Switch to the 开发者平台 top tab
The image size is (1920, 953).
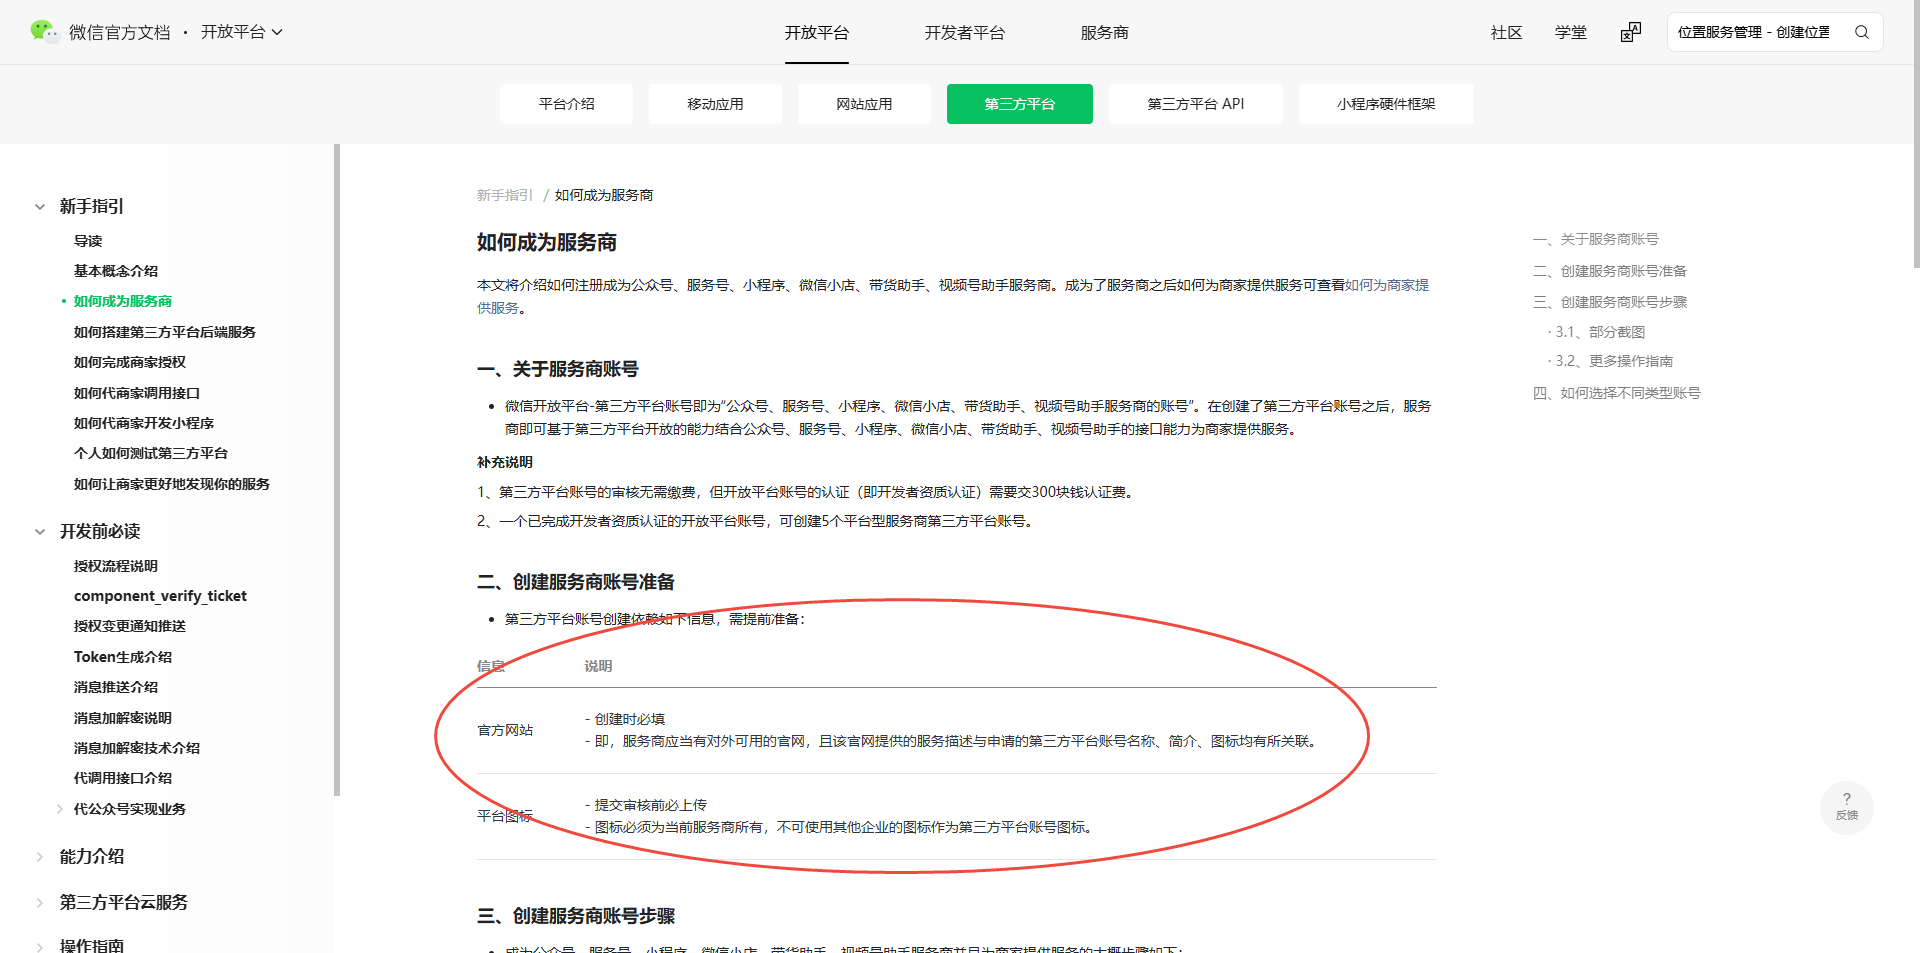(964, 33)
